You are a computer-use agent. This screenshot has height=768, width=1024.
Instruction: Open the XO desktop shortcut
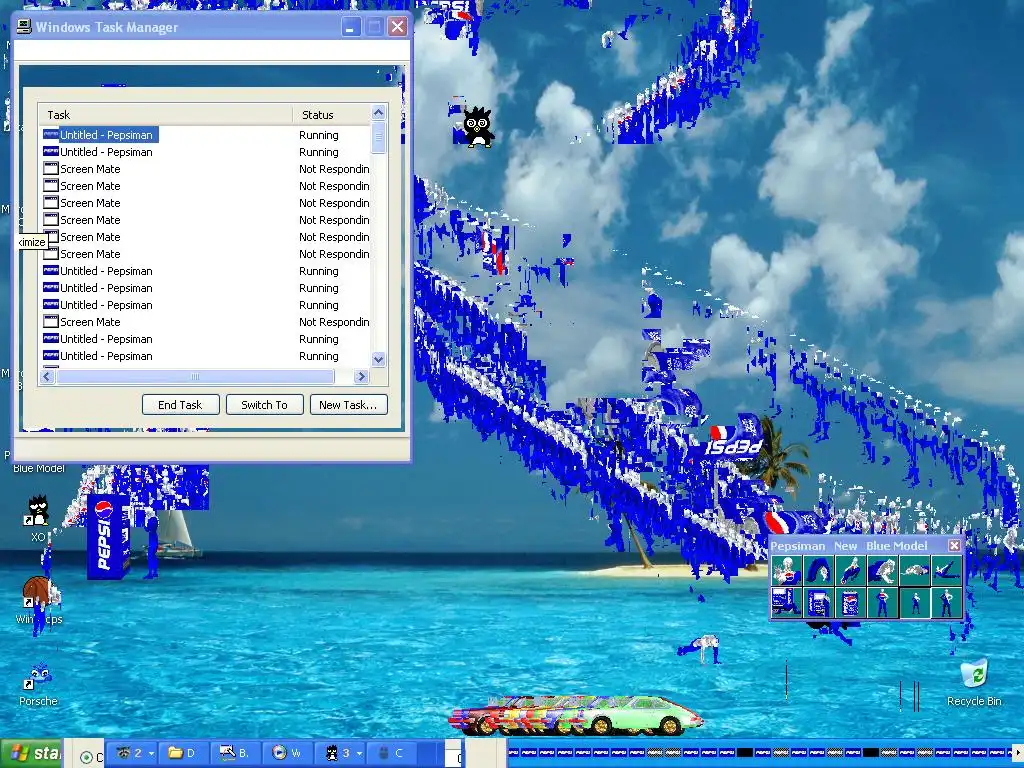point(38,519)
